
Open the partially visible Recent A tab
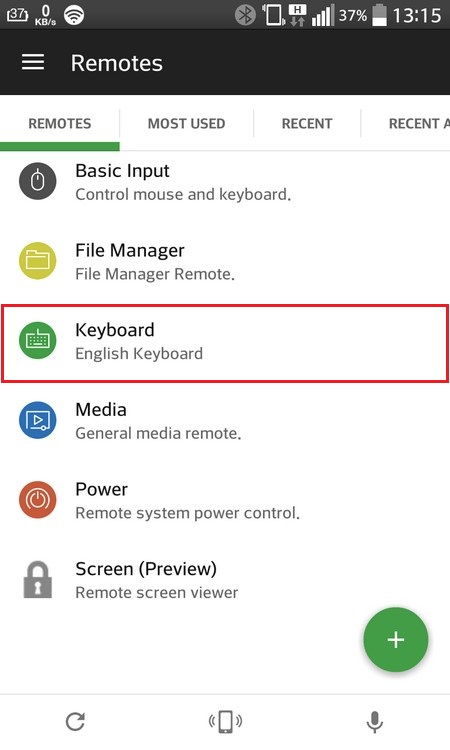pyautogui.click(x=418, y=123)
